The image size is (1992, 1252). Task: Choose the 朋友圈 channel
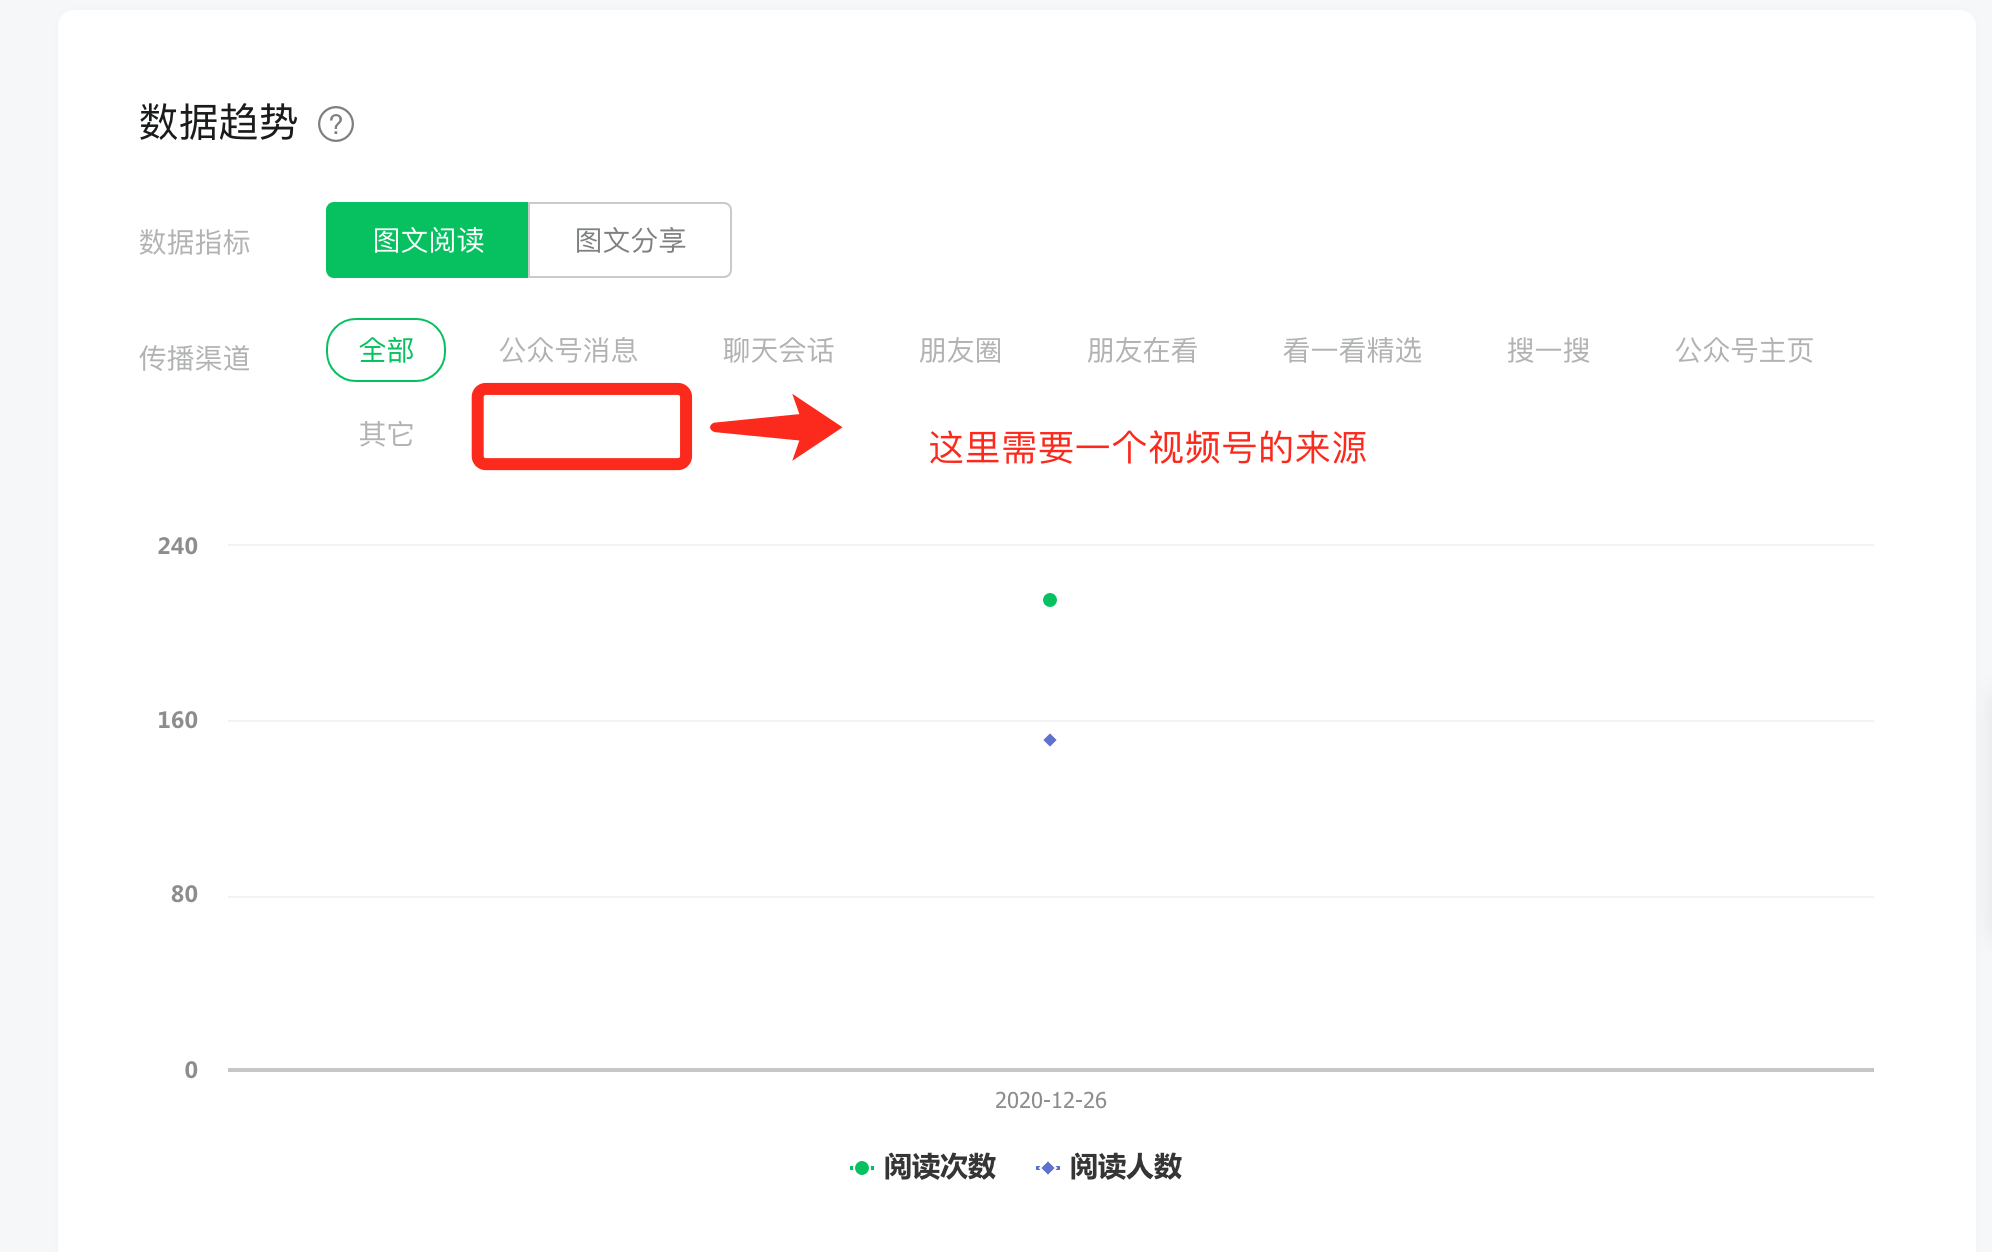960,350
